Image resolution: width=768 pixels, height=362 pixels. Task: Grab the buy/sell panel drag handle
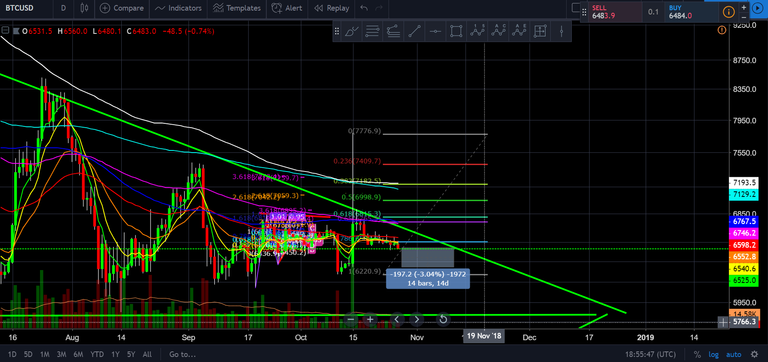(x=584, y=12)
